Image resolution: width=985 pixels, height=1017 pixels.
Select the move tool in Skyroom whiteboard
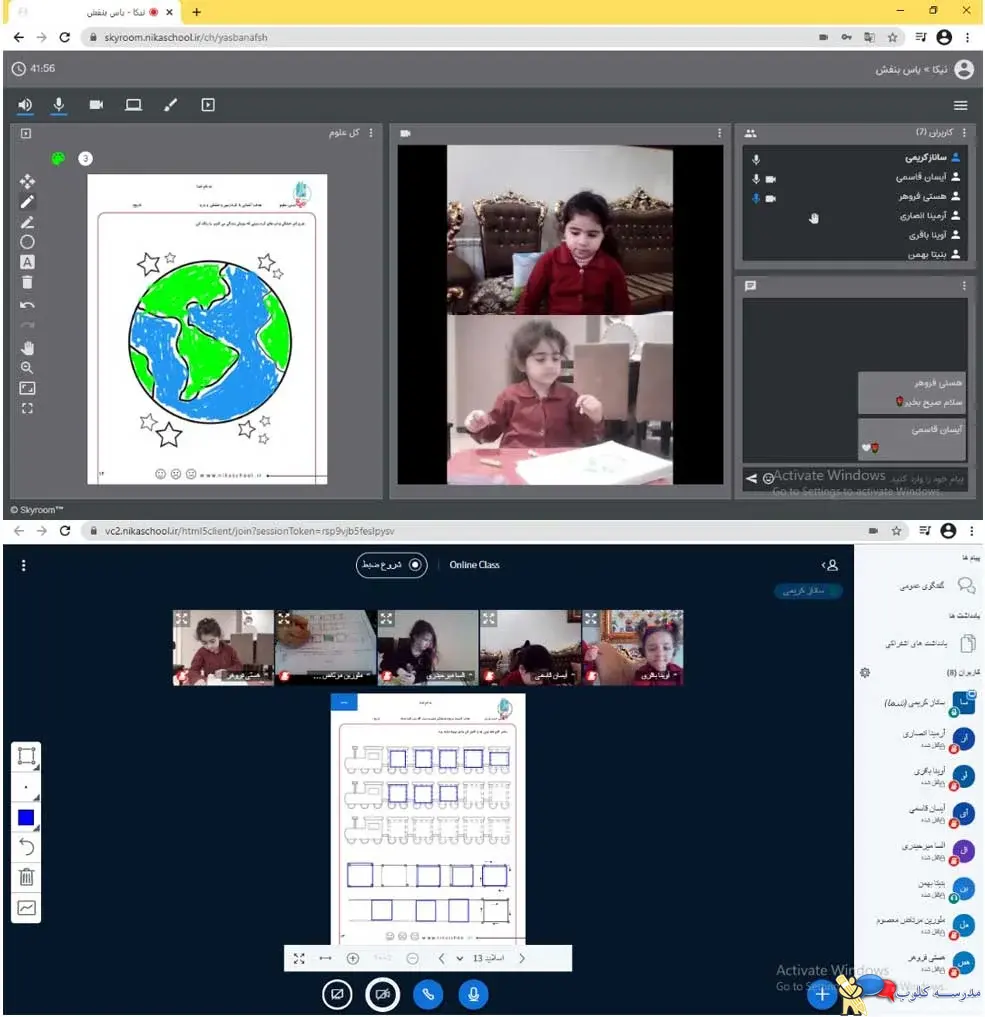tap(27, 181)
